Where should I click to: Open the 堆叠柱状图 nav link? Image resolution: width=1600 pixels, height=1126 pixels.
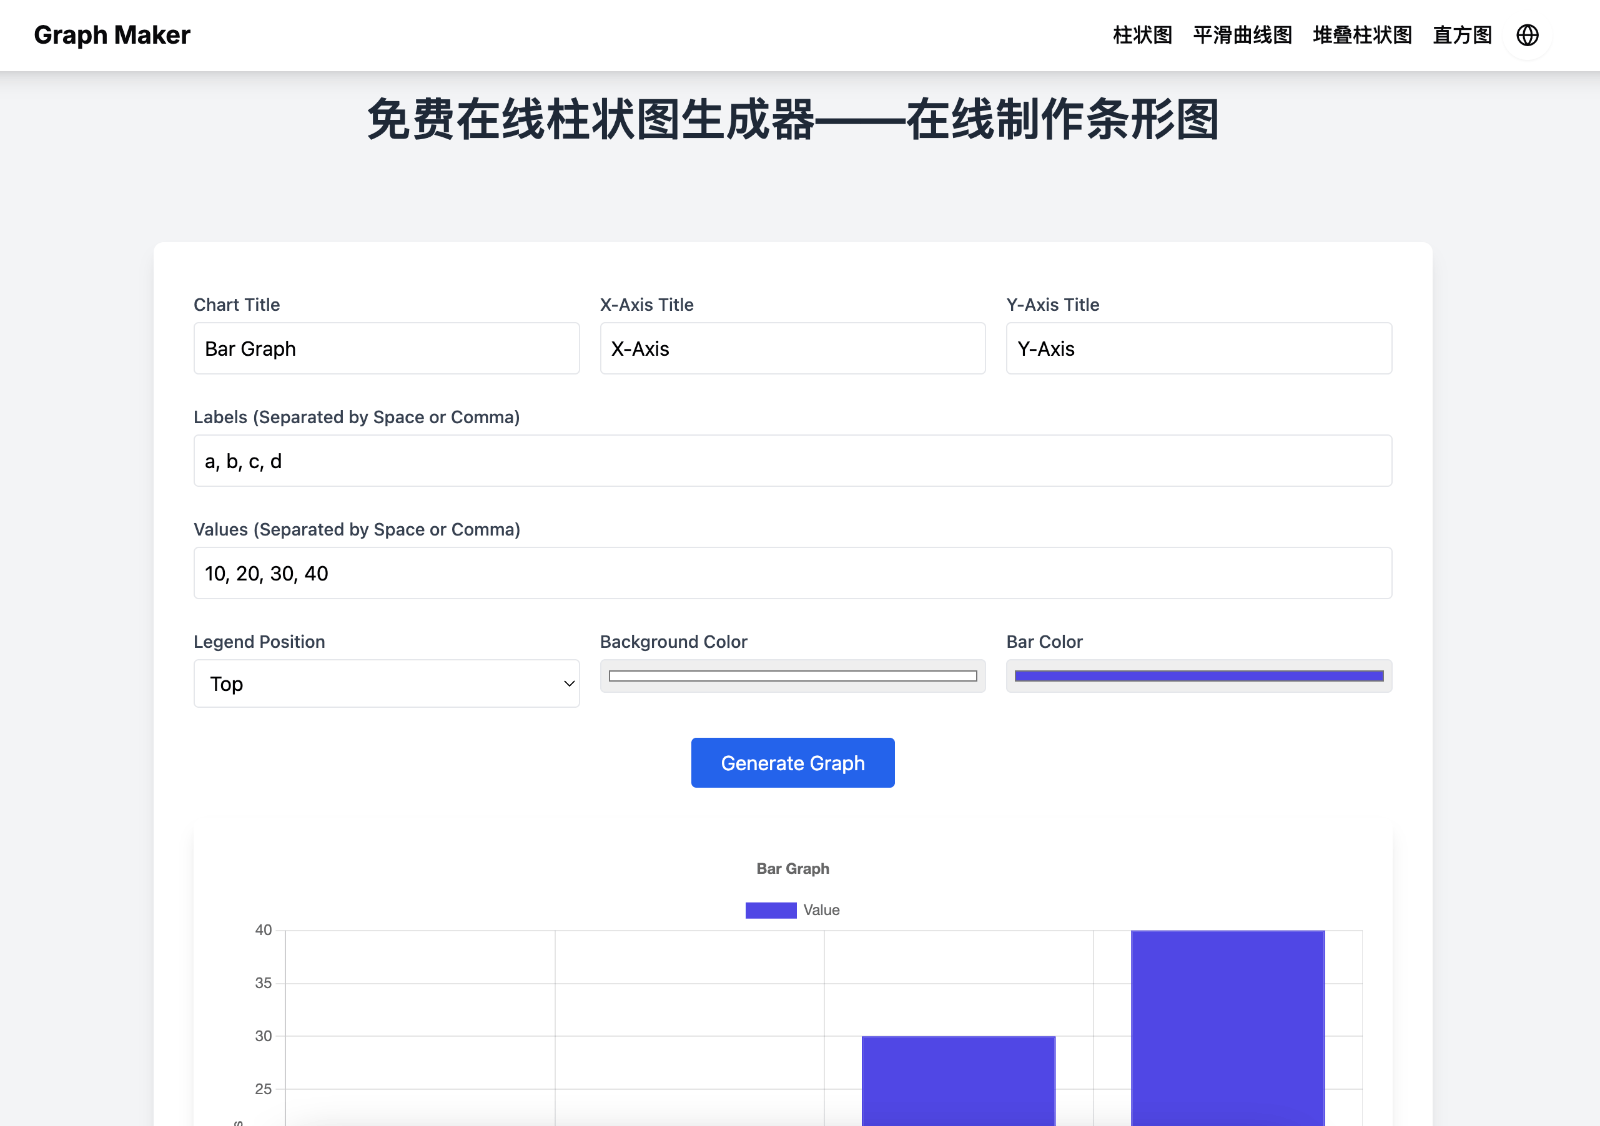point(1362,35)
